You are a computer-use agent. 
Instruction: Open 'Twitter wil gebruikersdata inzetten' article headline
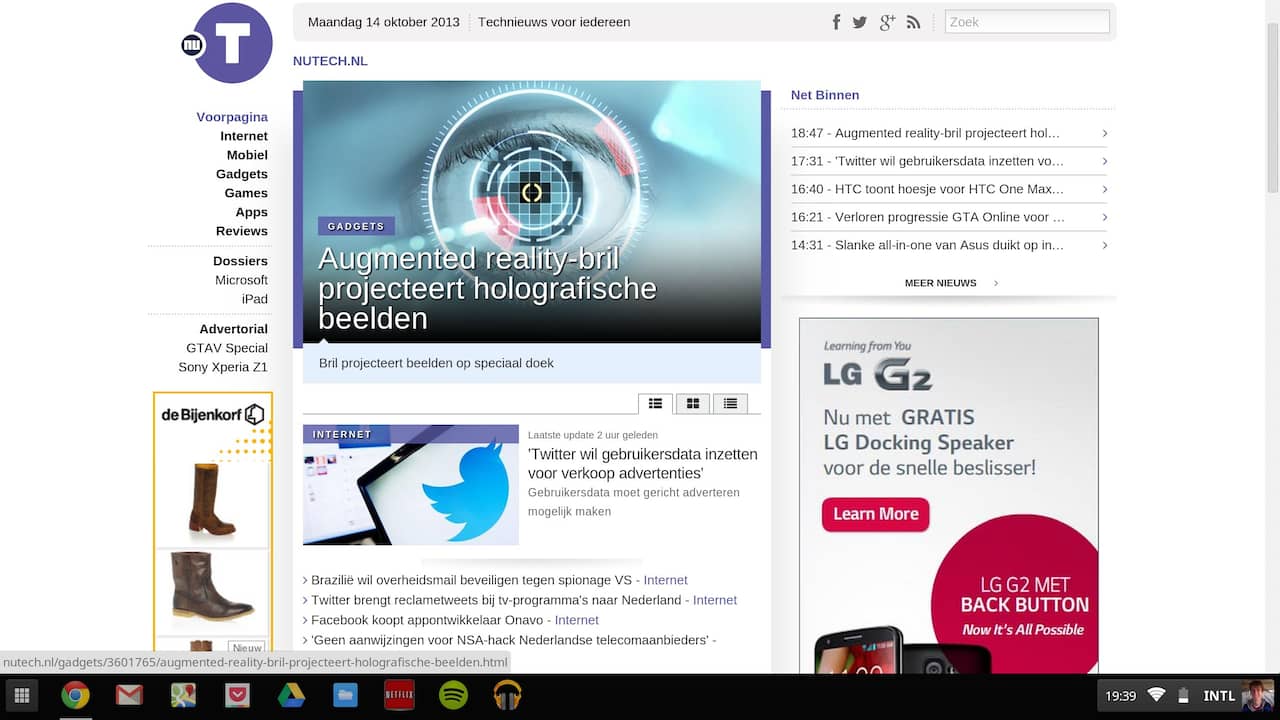[643, 463]
